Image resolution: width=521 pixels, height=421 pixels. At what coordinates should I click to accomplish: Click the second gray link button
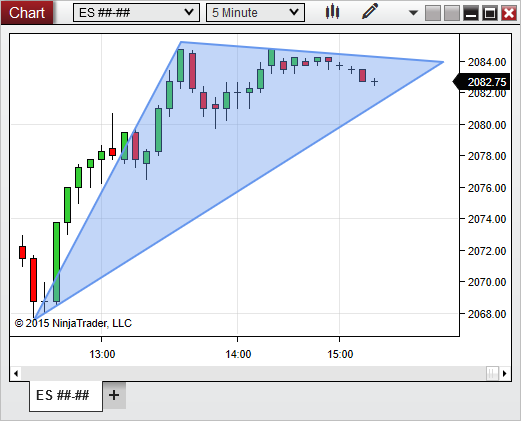(x=452, y=13)
